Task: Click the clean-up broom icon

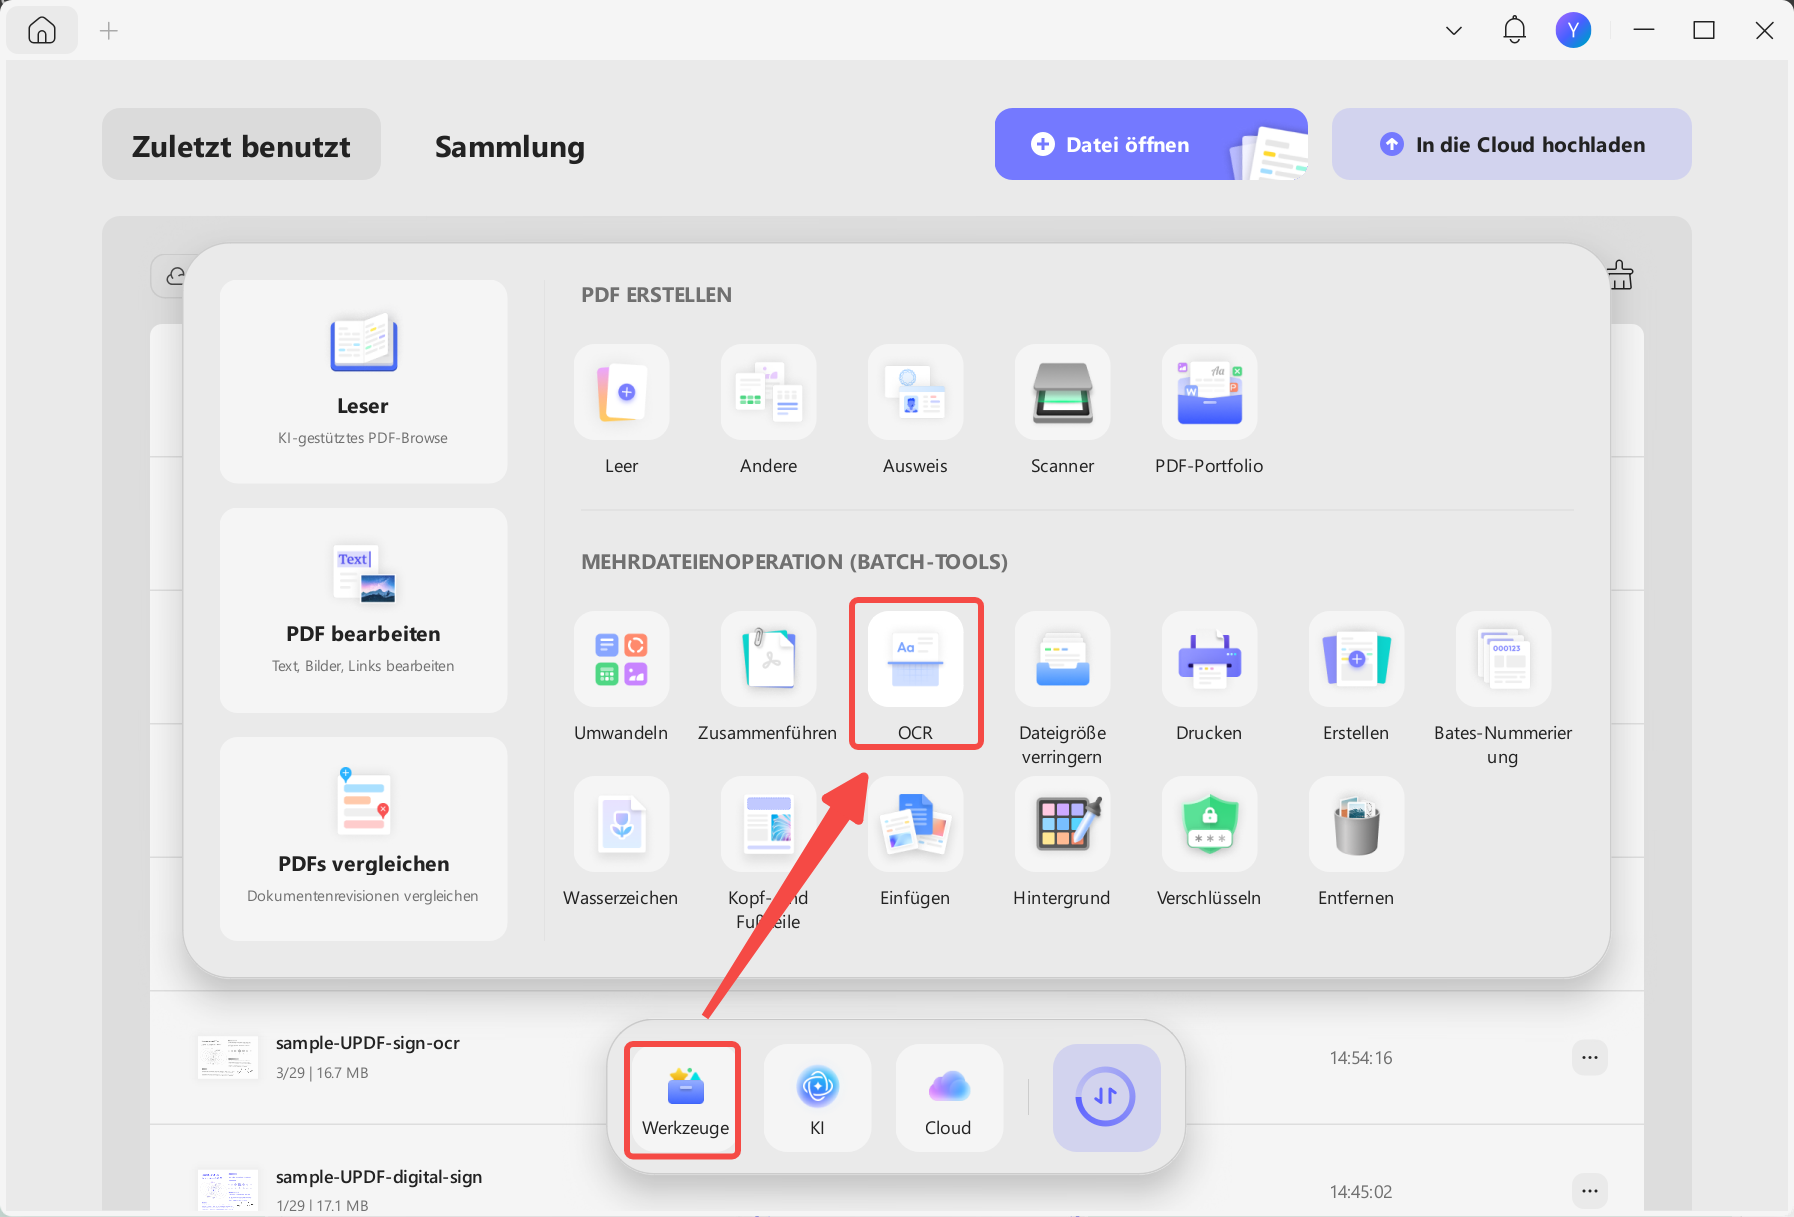Action: click(1620, 274)
